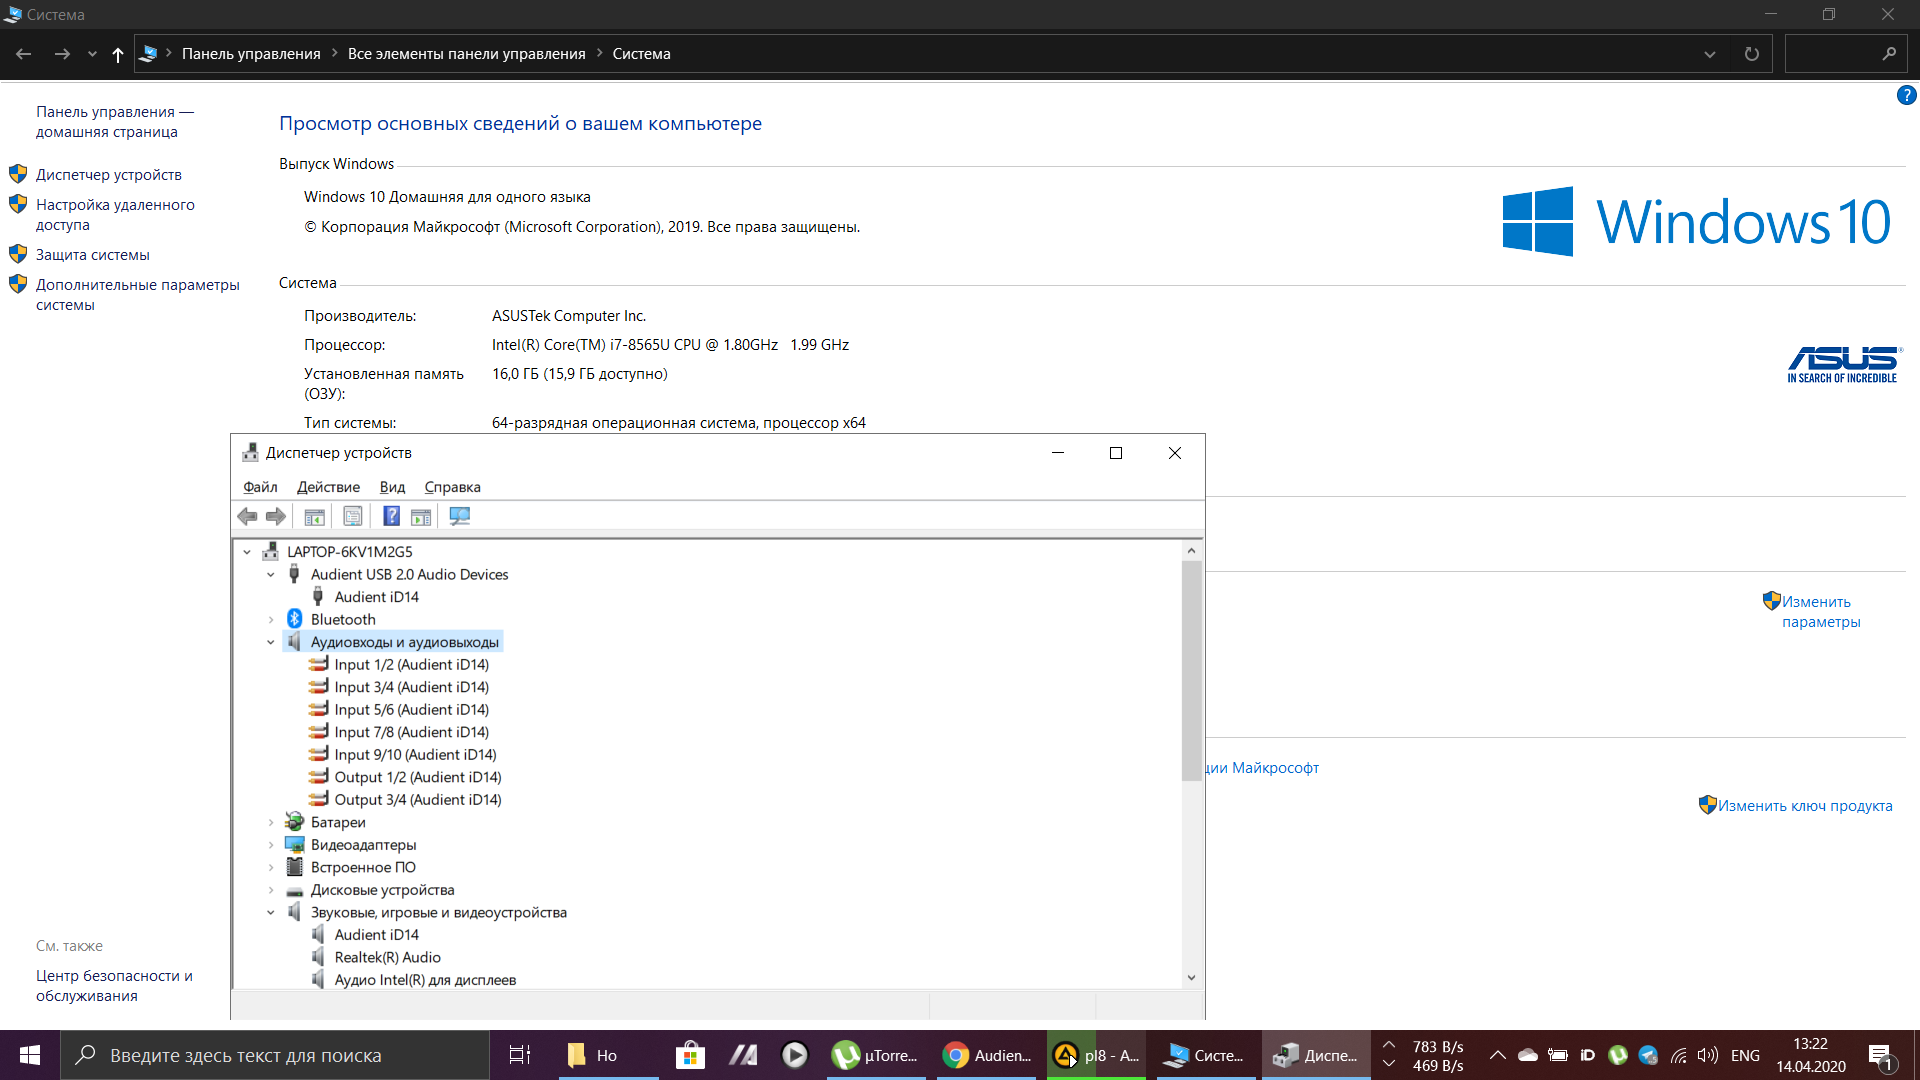The height and width of the screenshot is (1080, 1920).
Task: Click the help question mark icon in System window
Action: coord(1906,95)
